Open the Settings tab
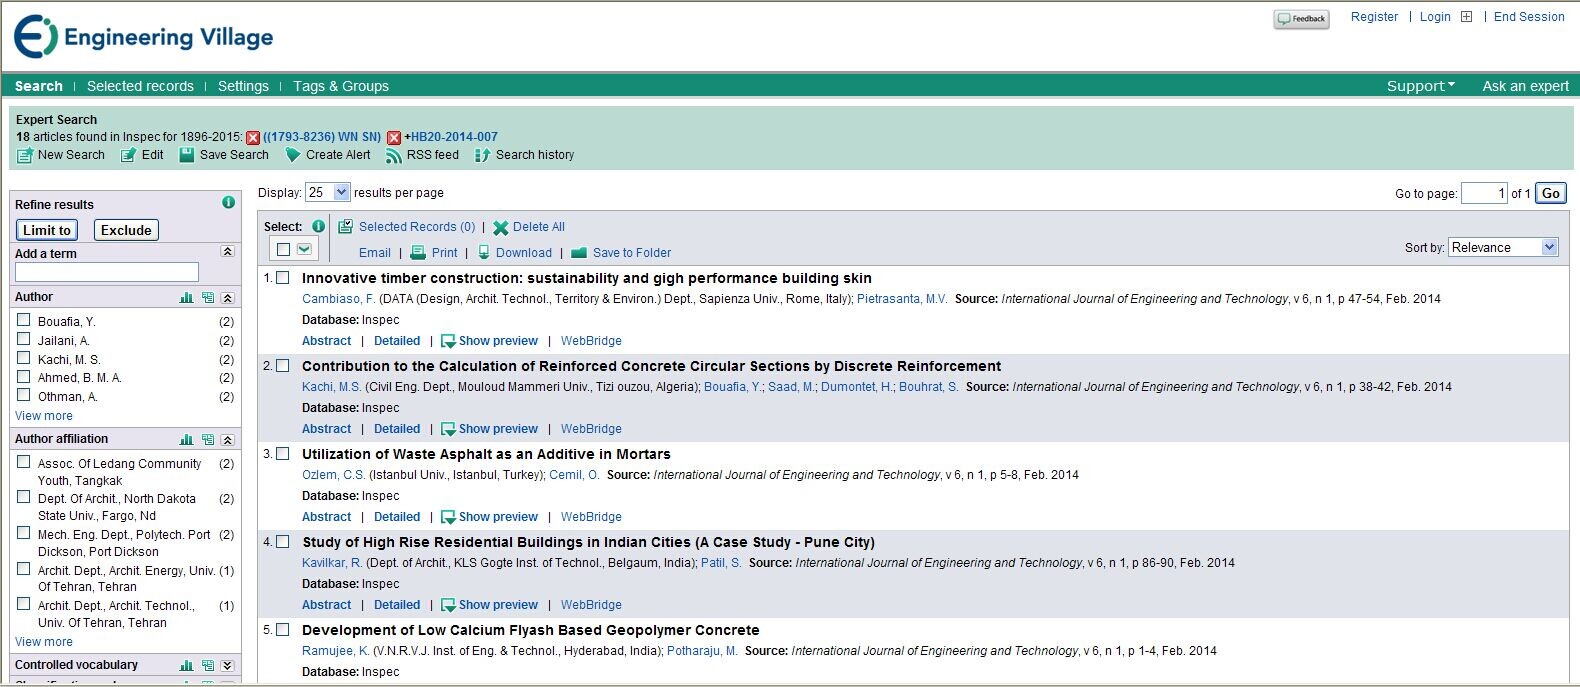The height and width of the screenshot is (687, 1580). 243,86
